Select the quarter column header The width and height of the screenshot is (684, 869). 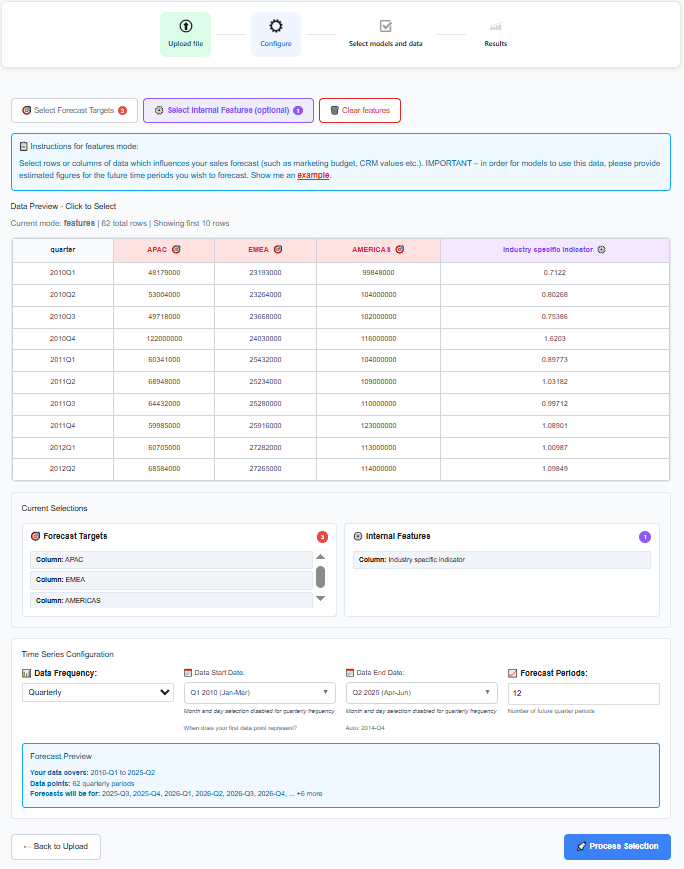click(x=63, y=250)
